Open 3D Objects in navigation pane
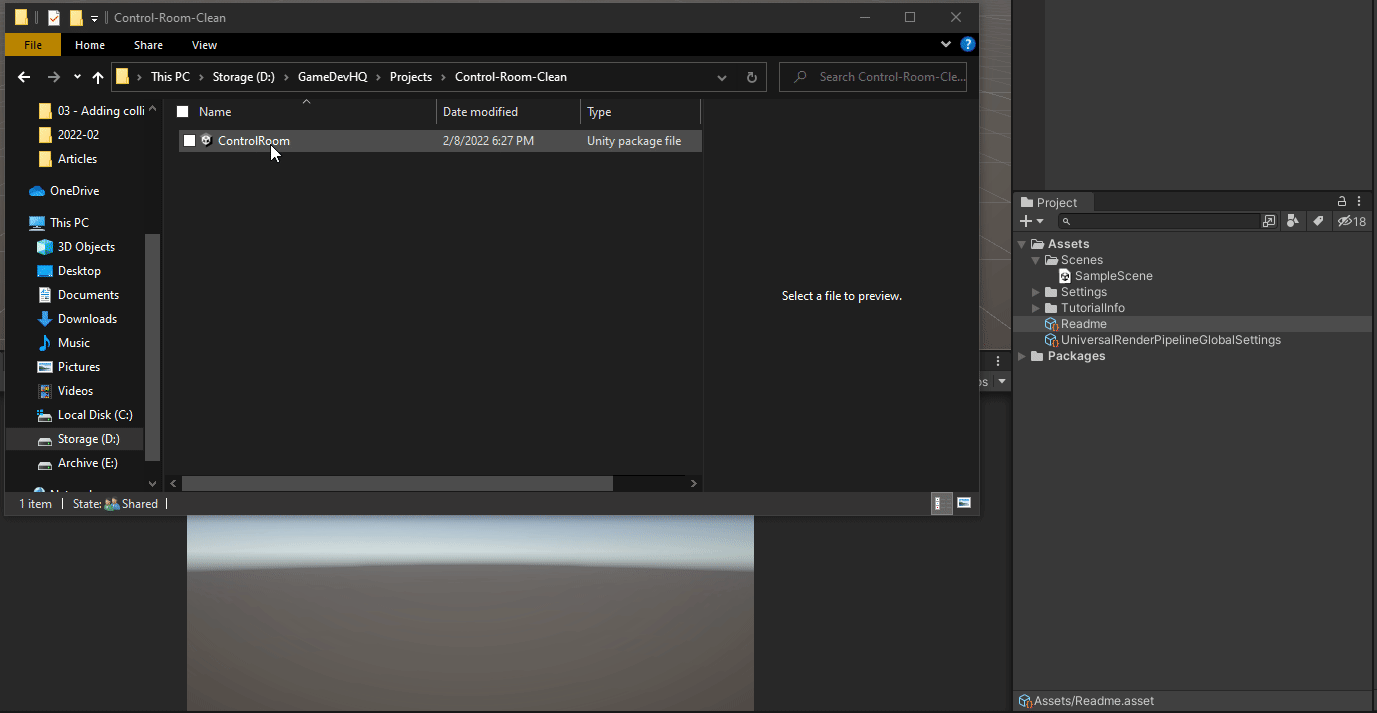This screenshot has height=713, width=1377. [x=76, y=247]
